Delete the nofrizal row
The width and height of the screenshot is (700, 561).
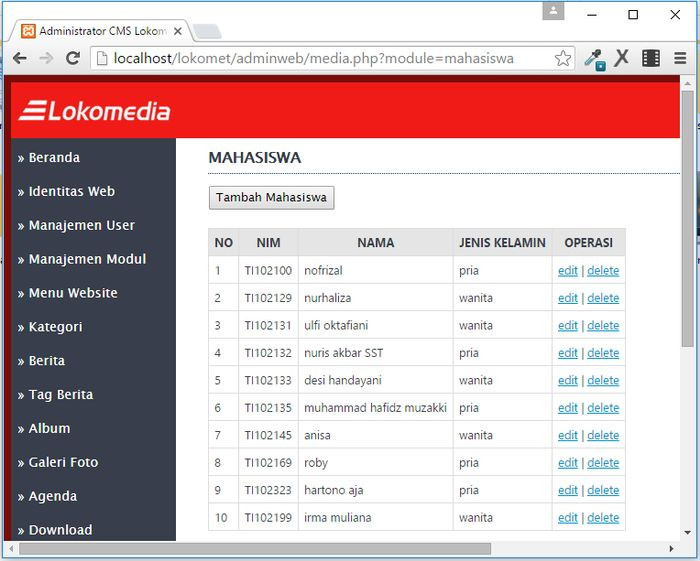coord(603,271)
